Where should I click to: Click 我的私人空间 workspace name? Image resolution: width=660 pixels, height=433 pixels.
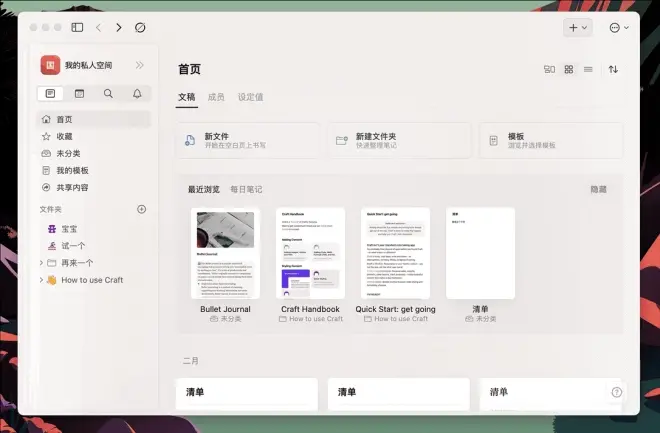88,66
